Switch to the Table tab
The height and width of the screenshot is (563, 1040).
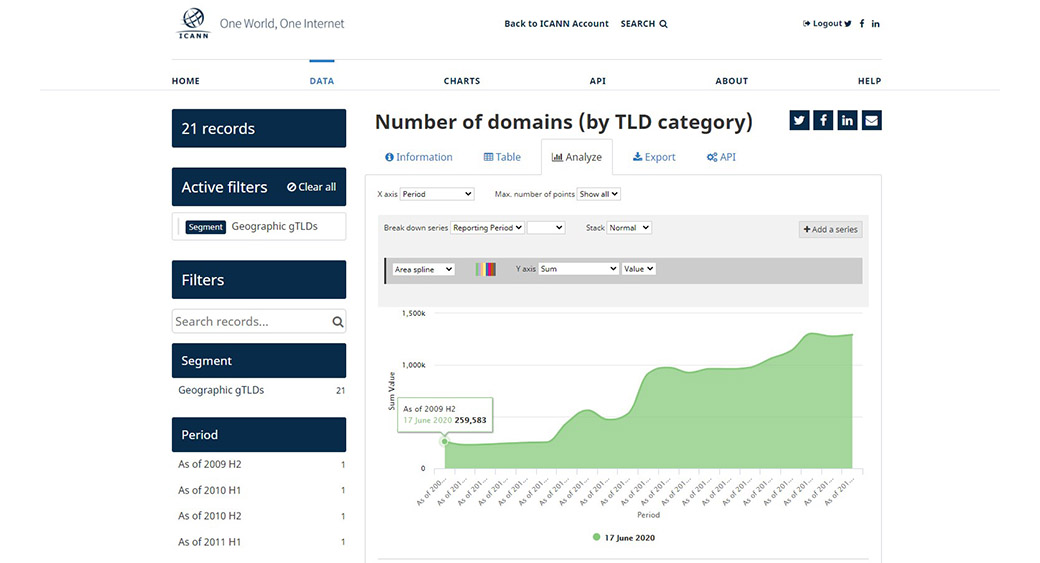(x=502, y=157)
